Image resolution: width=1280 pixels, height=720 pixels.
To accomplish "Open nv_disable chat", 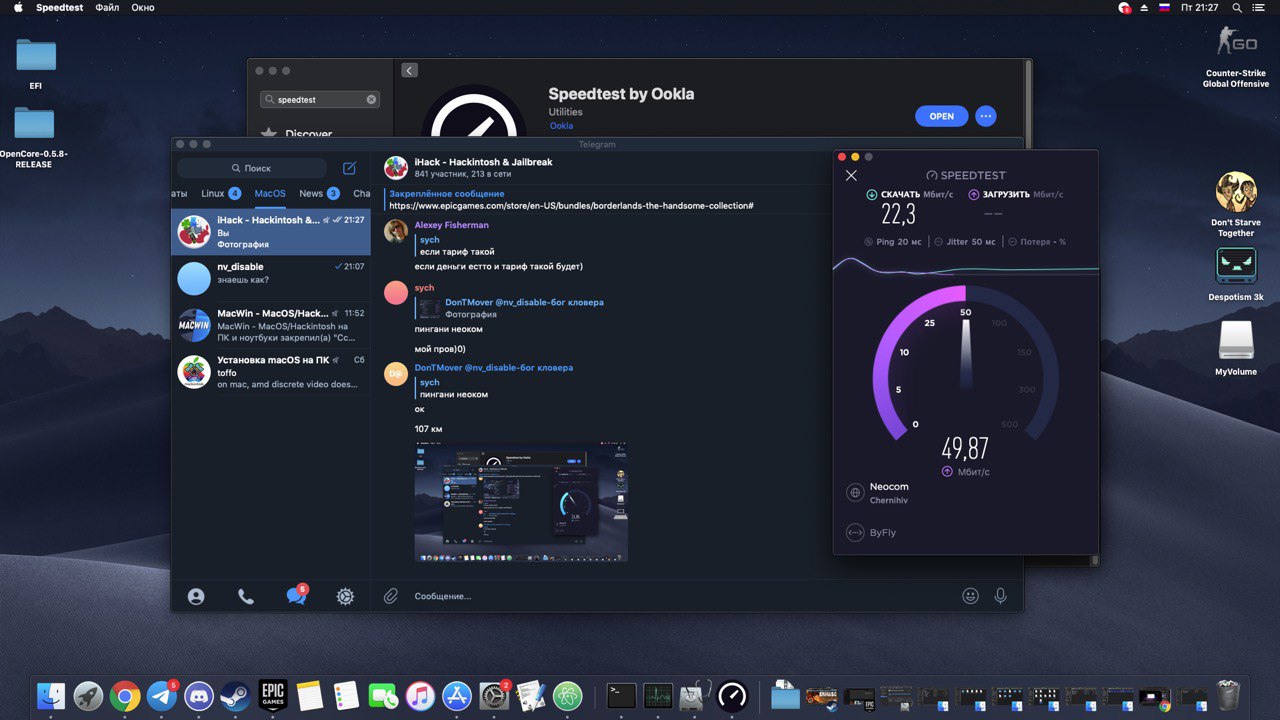I will click(271, 279).
